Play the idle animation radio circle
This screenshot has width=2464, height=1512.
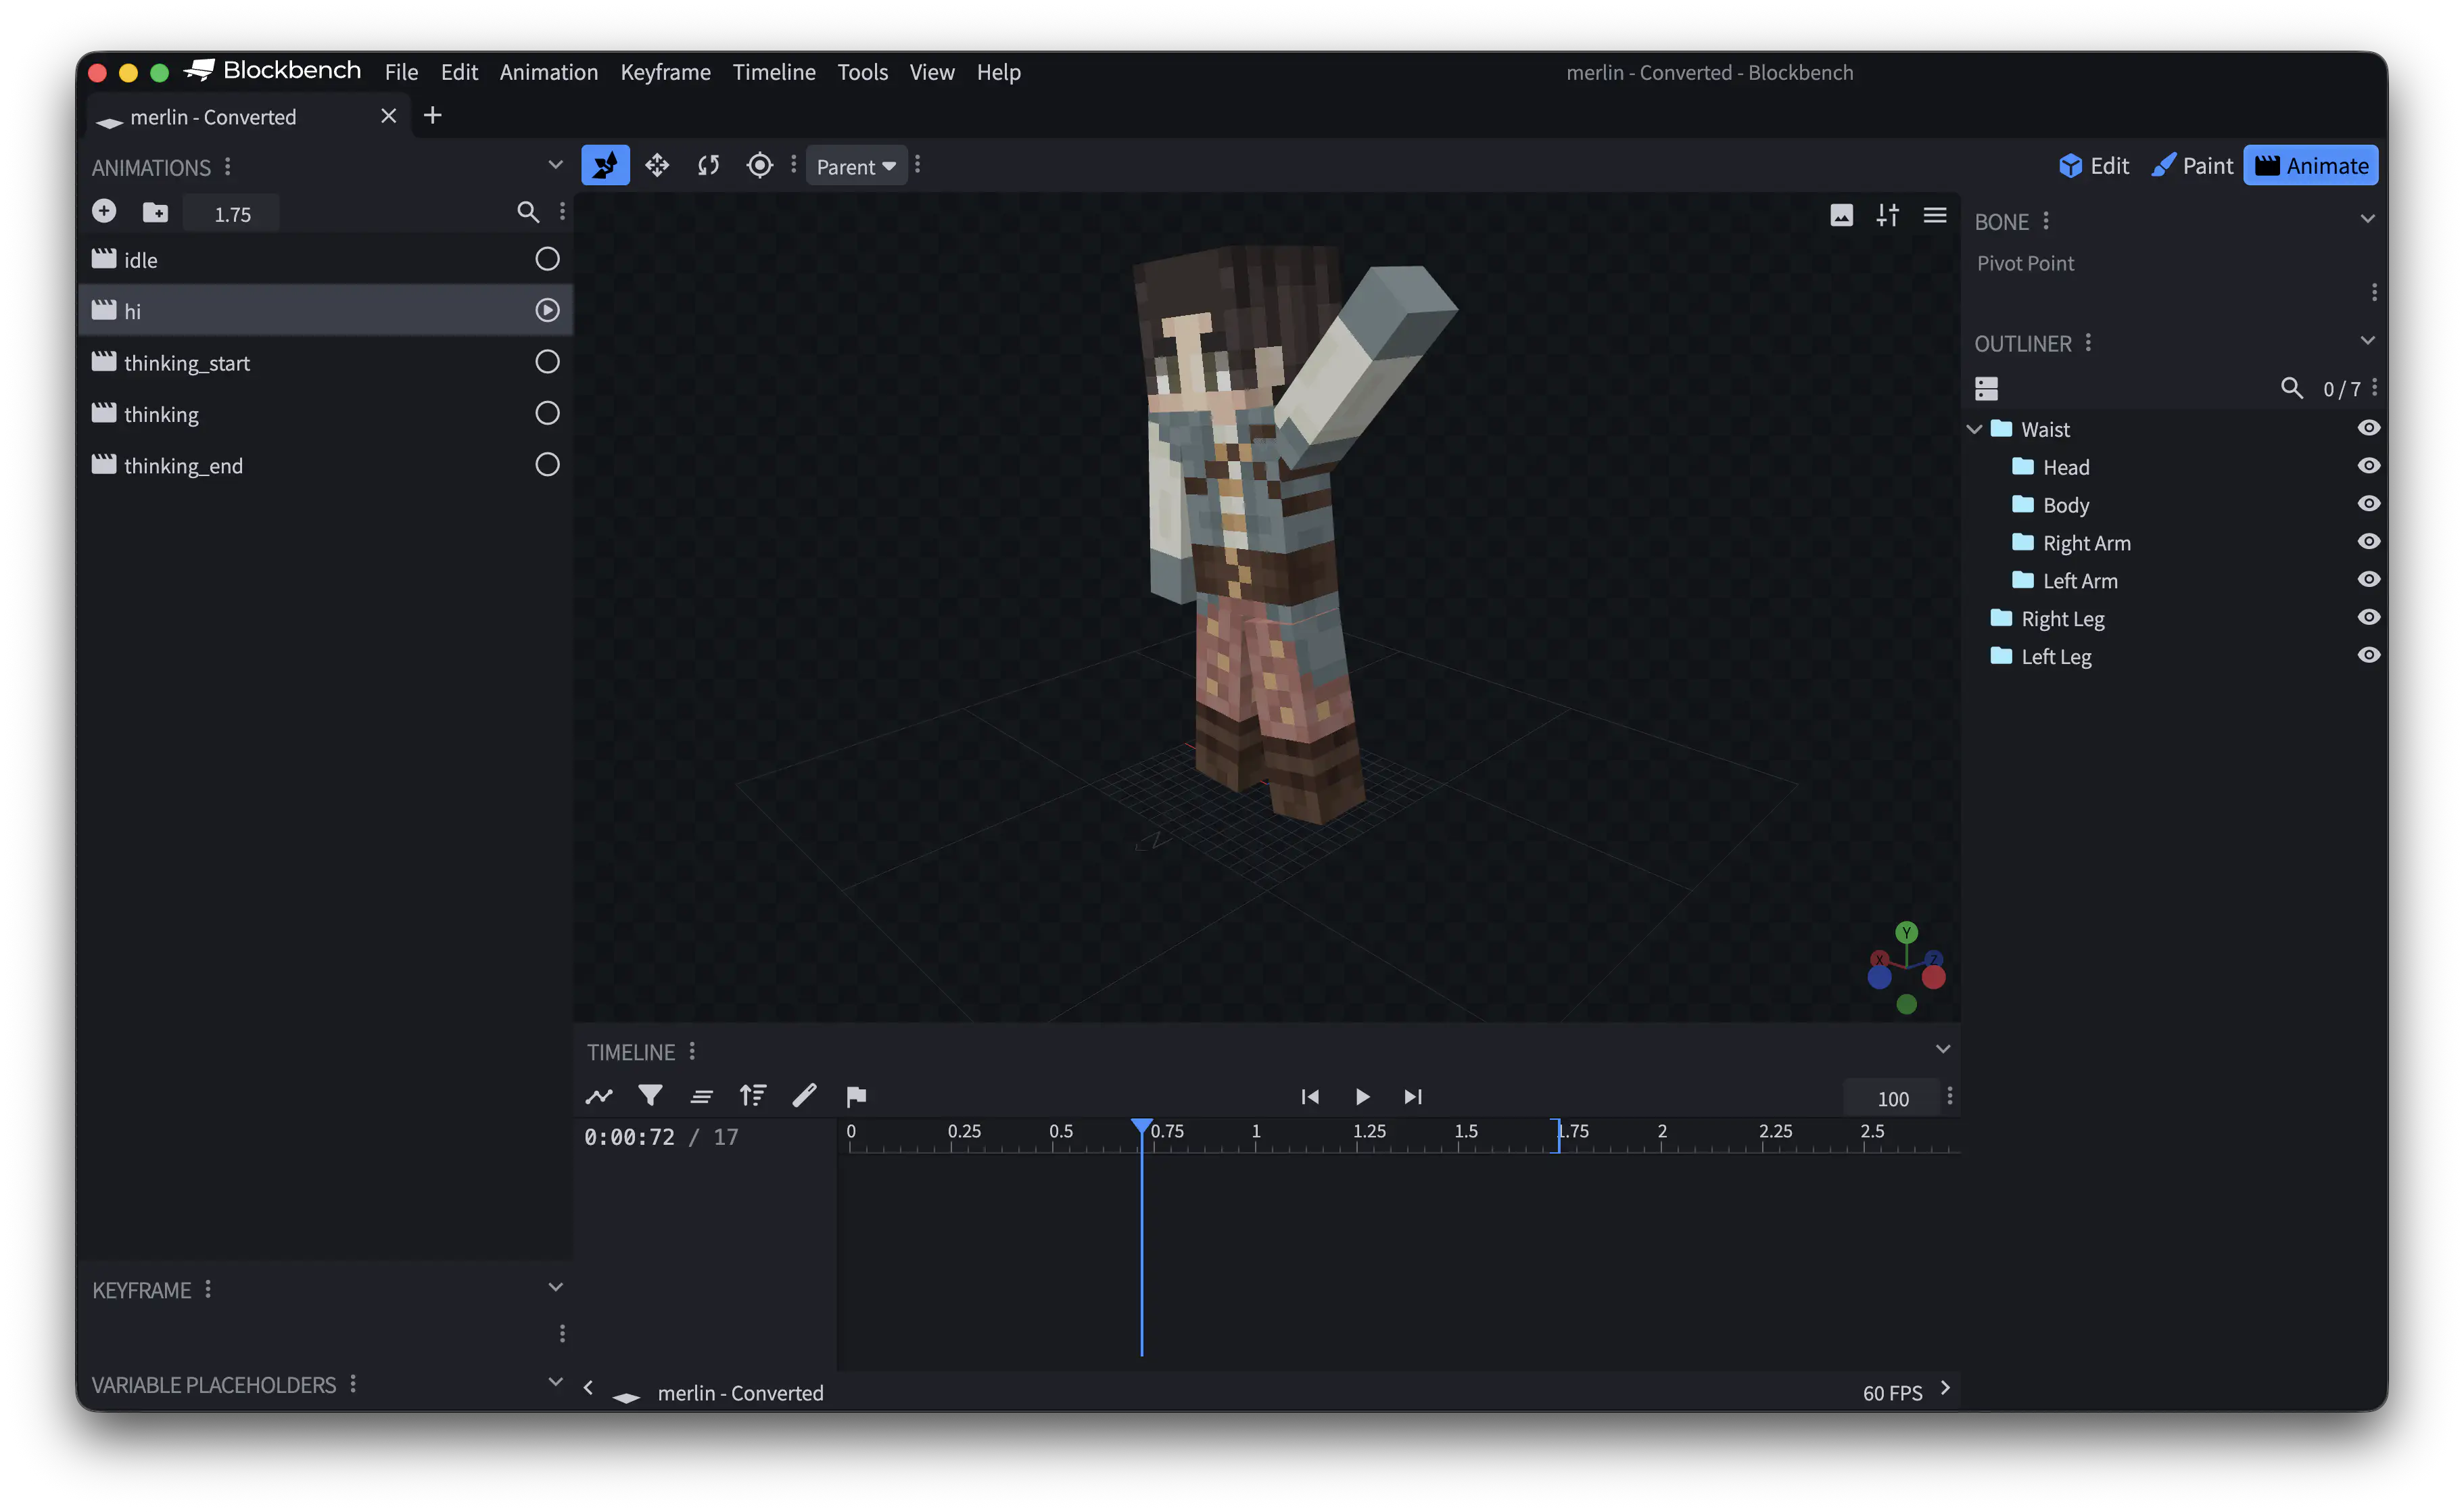click(x=547, y=259)
